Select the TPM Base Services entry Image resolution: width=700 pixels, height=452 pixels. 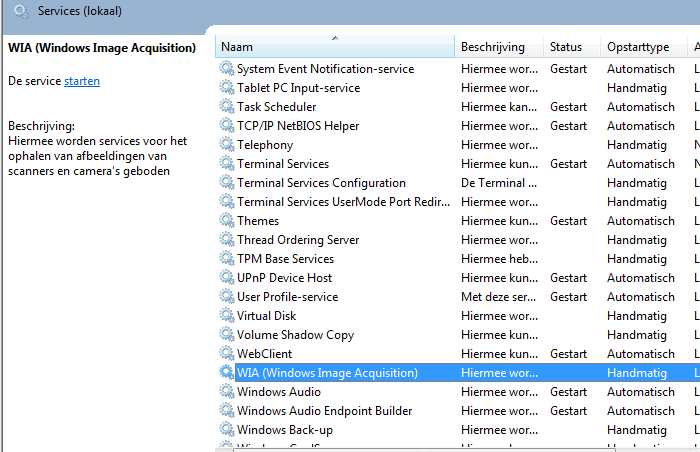458,259
